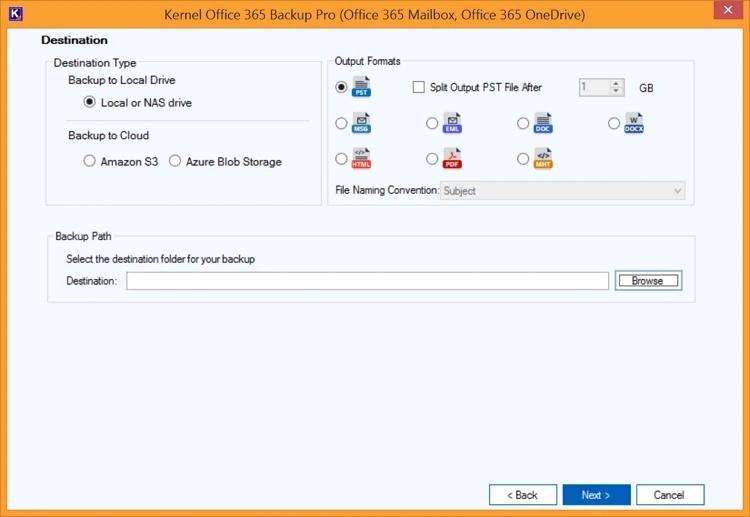
Task: Click the MSG file format icon
Action: (361, 123)
